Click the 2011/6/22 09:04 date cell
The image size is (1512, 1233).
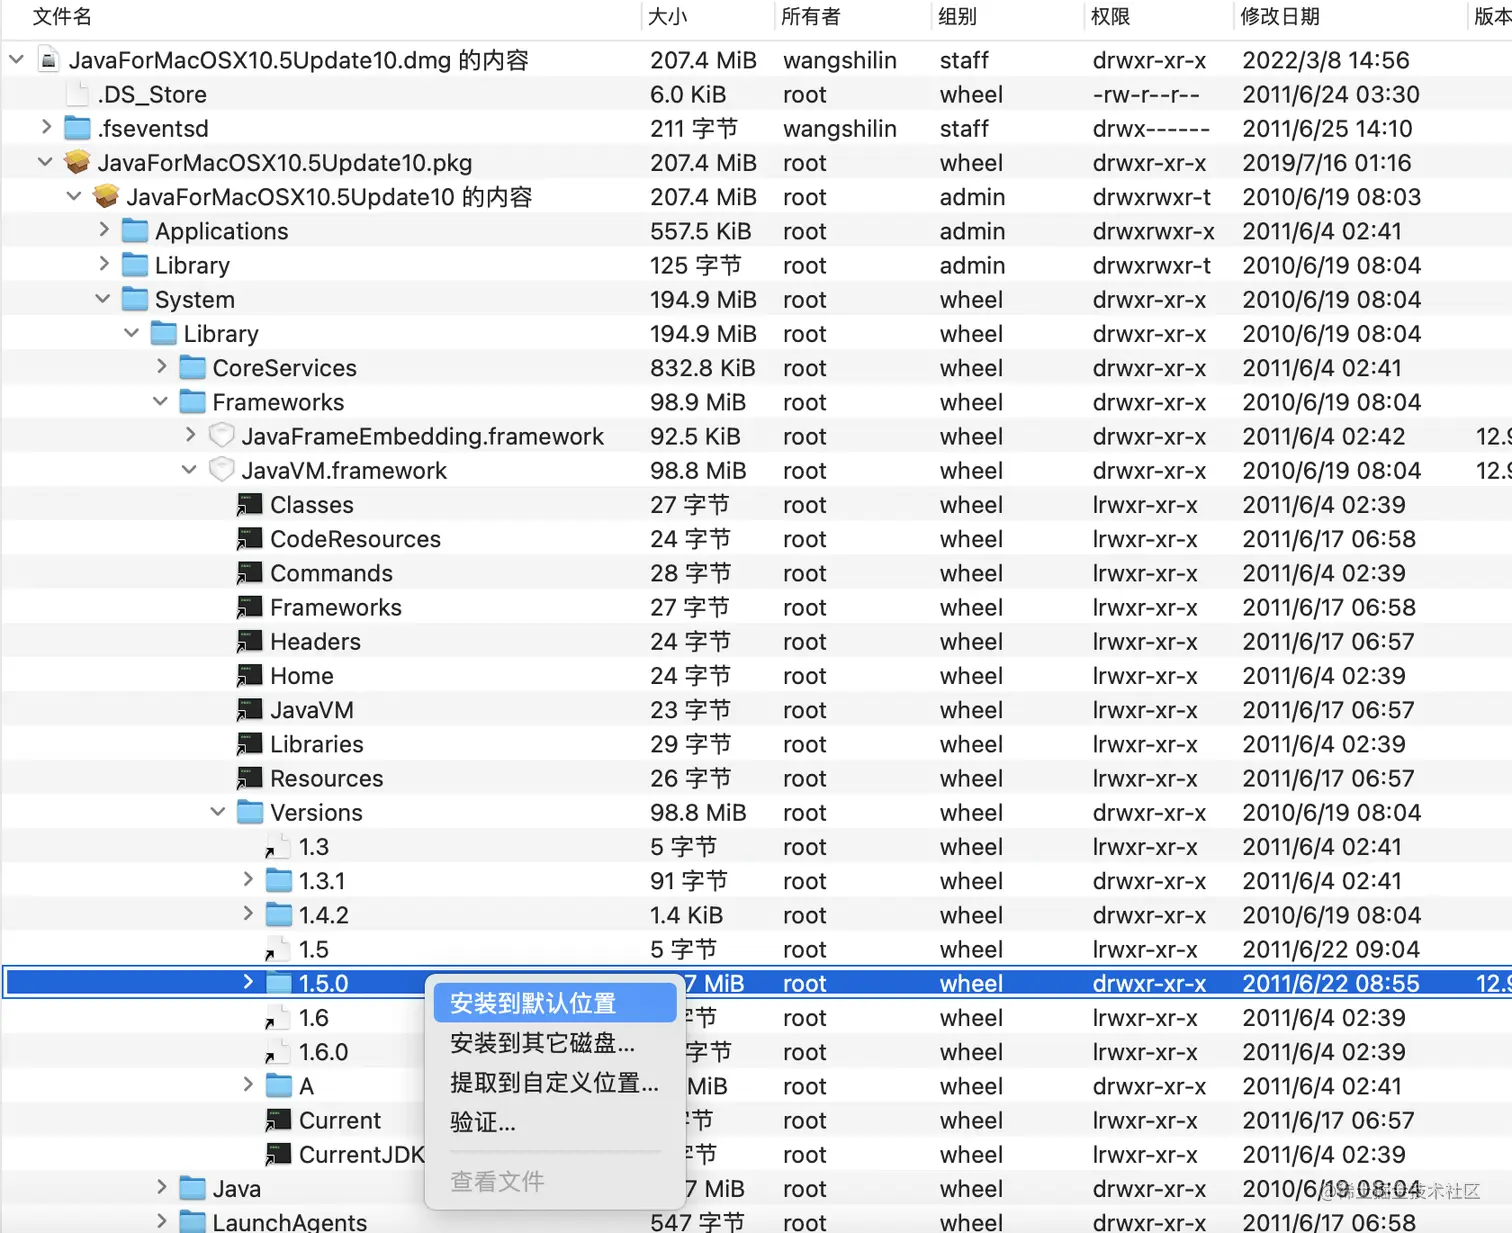pos(1331,949)
